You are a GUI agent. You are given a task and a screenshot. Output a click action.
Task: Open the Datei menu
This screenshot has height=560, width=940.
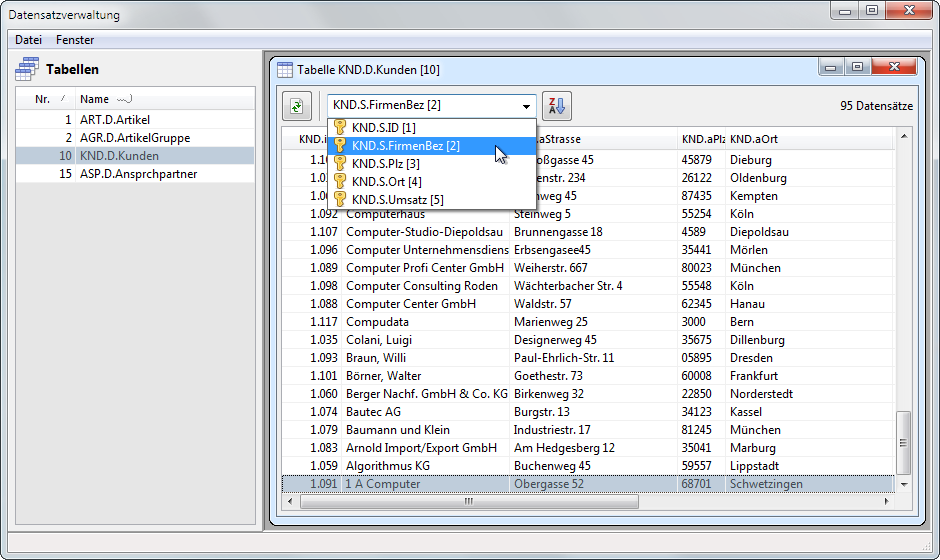[x=28, y=40]
